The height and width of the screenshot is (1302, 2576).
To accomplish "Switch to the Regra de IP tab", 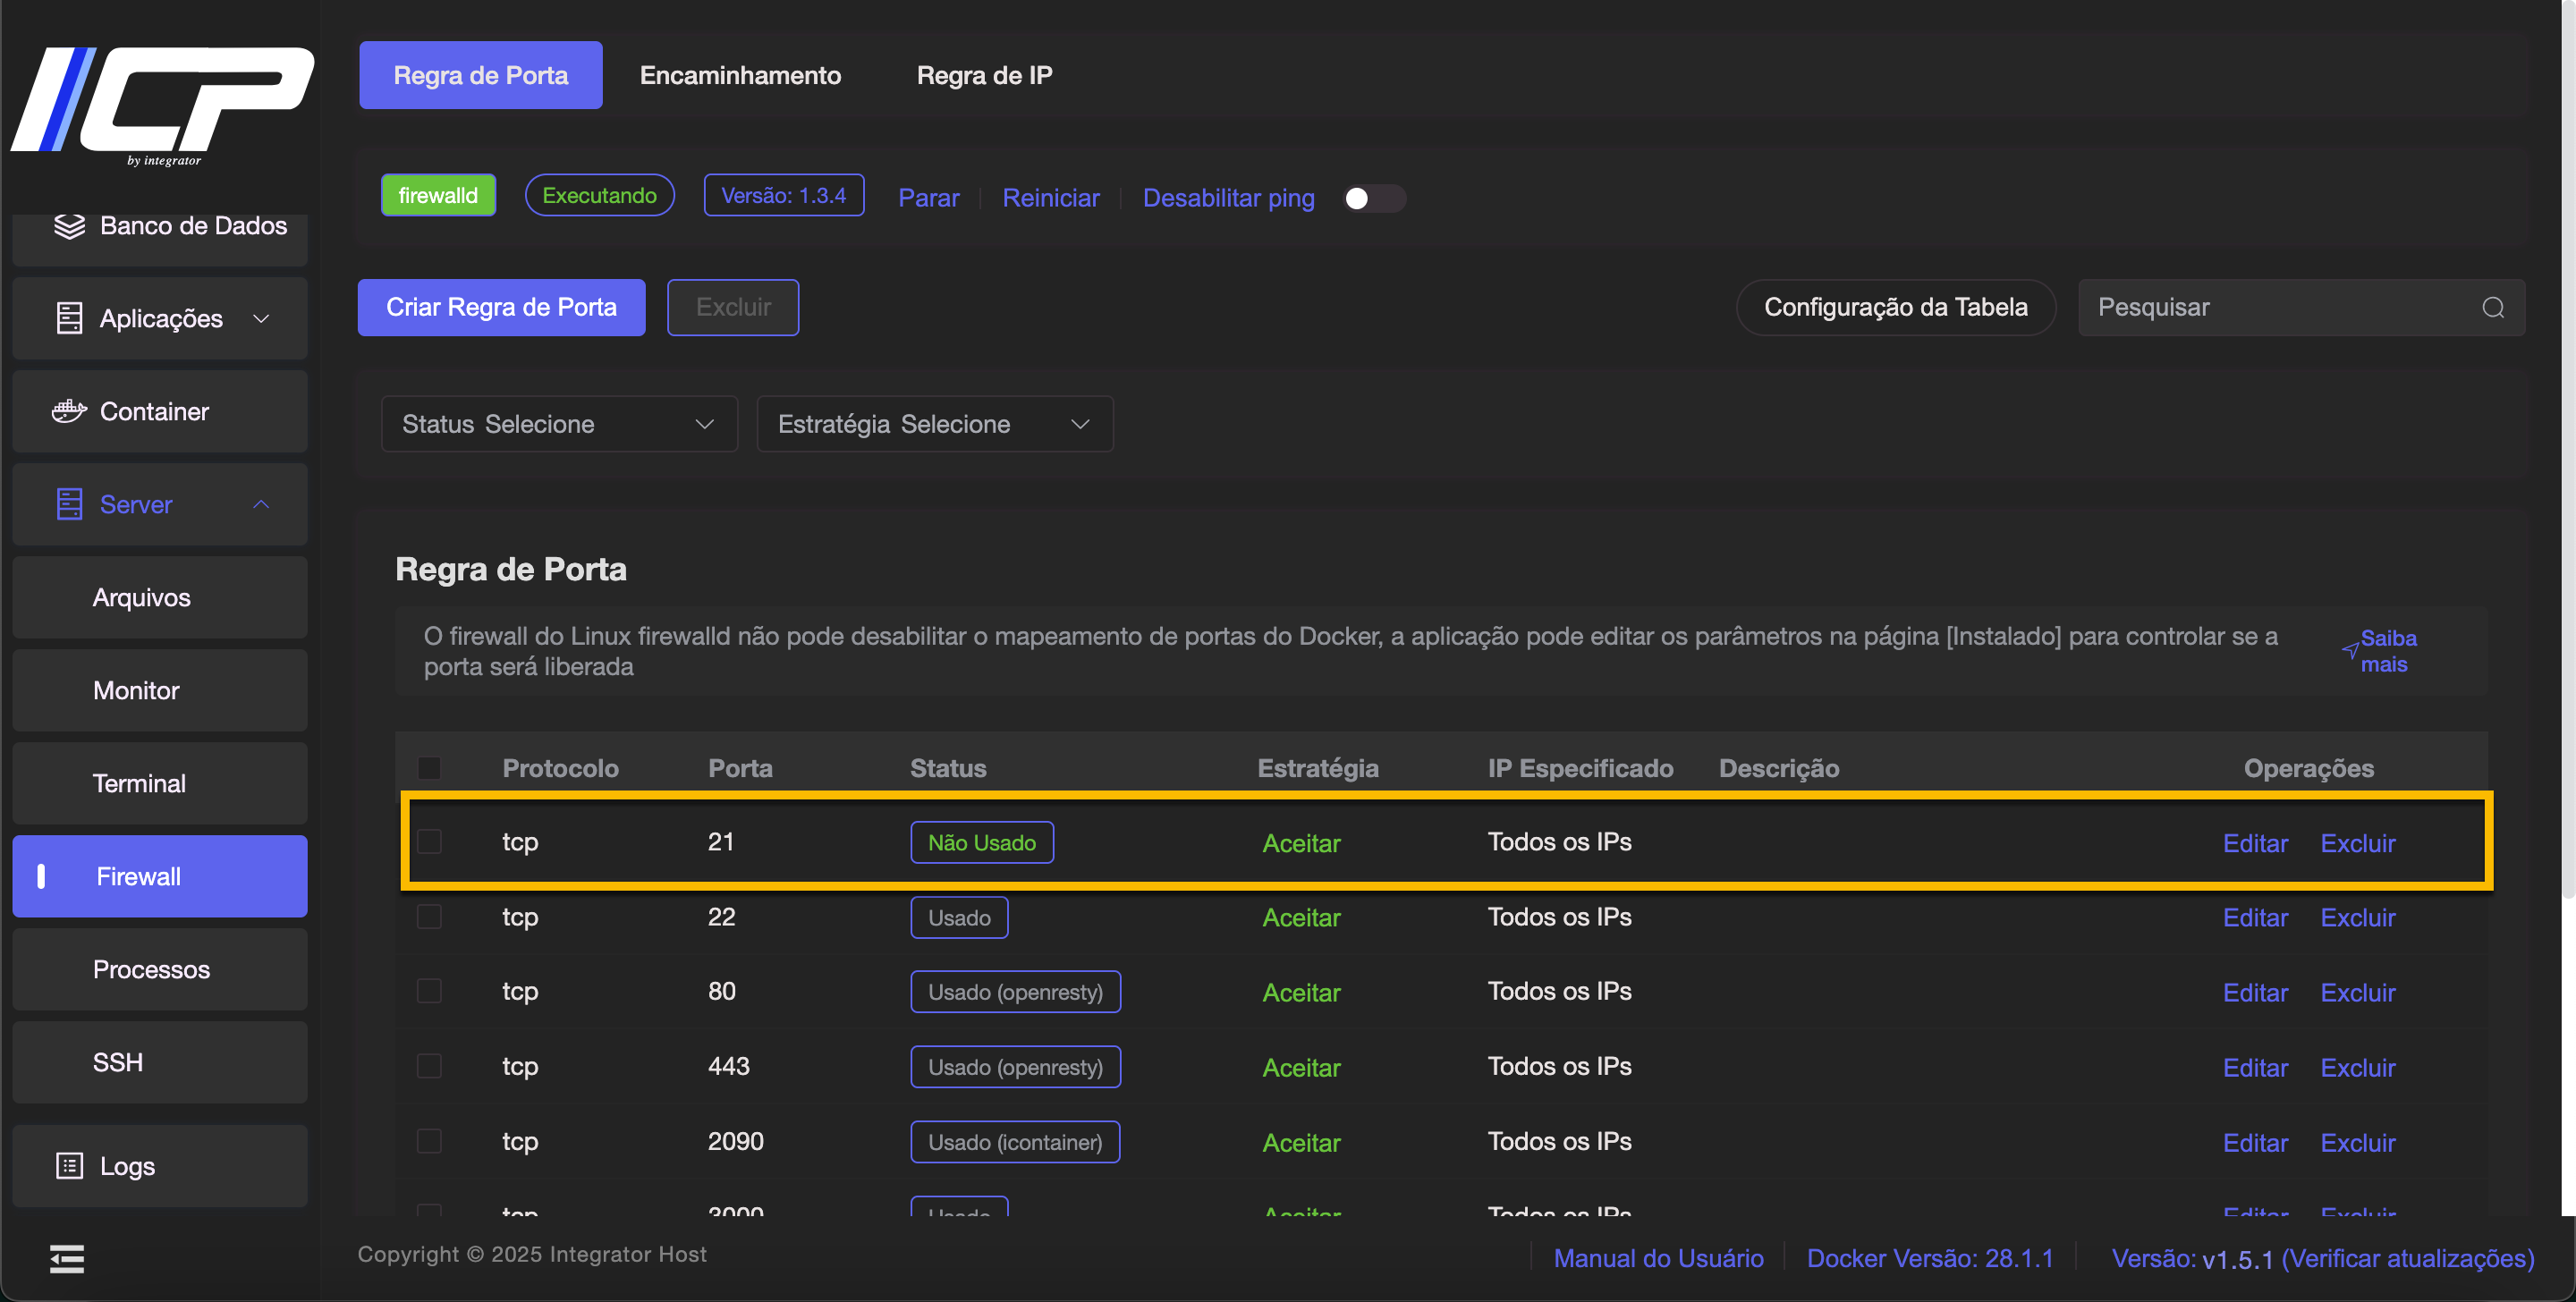I will pos(984,75).
